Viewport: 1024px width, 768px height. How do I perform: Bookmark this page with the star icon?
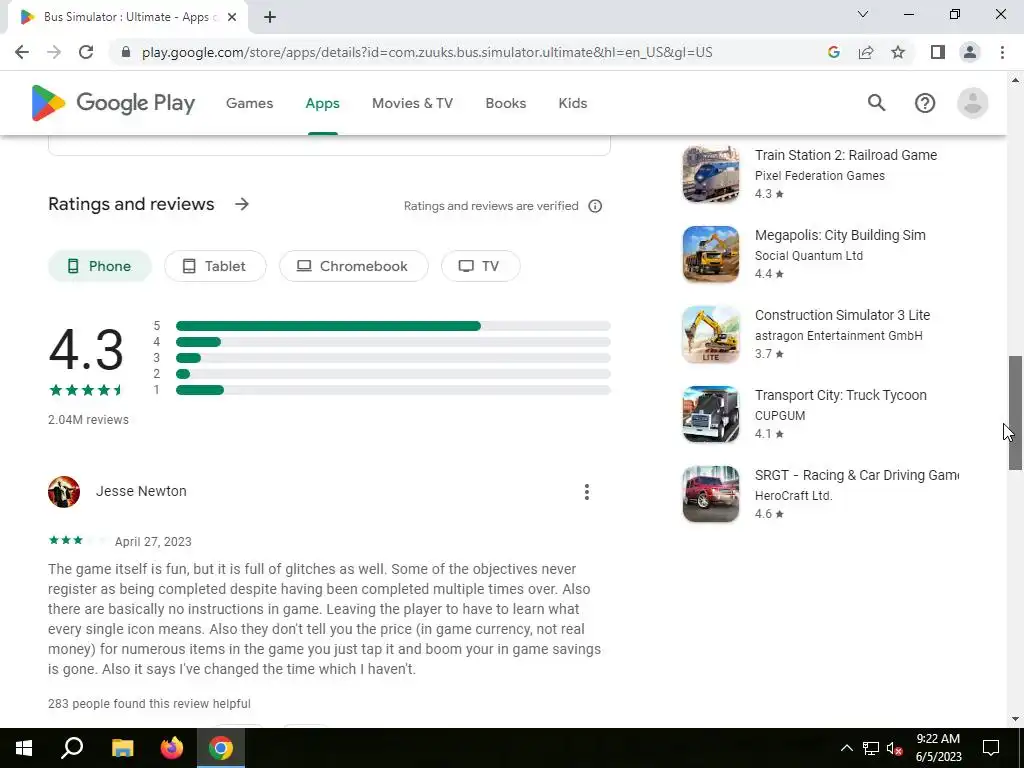coord(898,52)
